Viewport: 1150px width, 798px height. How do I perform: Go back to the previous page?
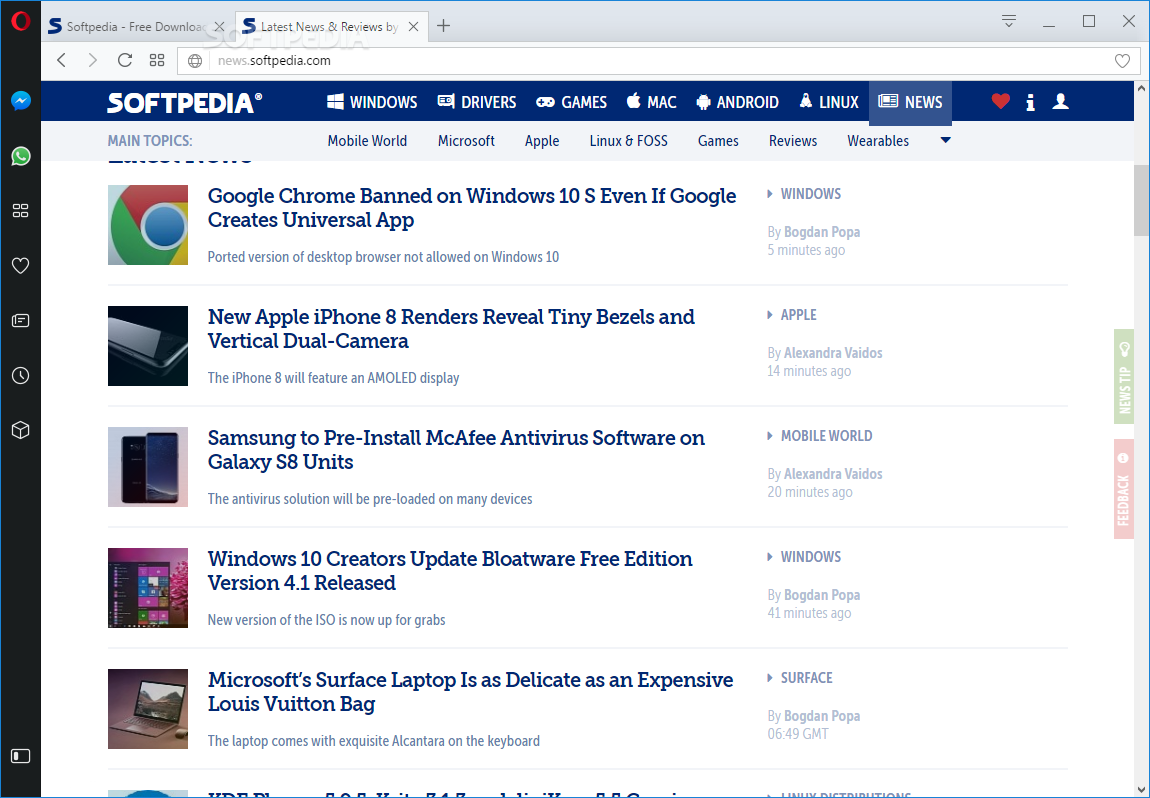point(62,60)
